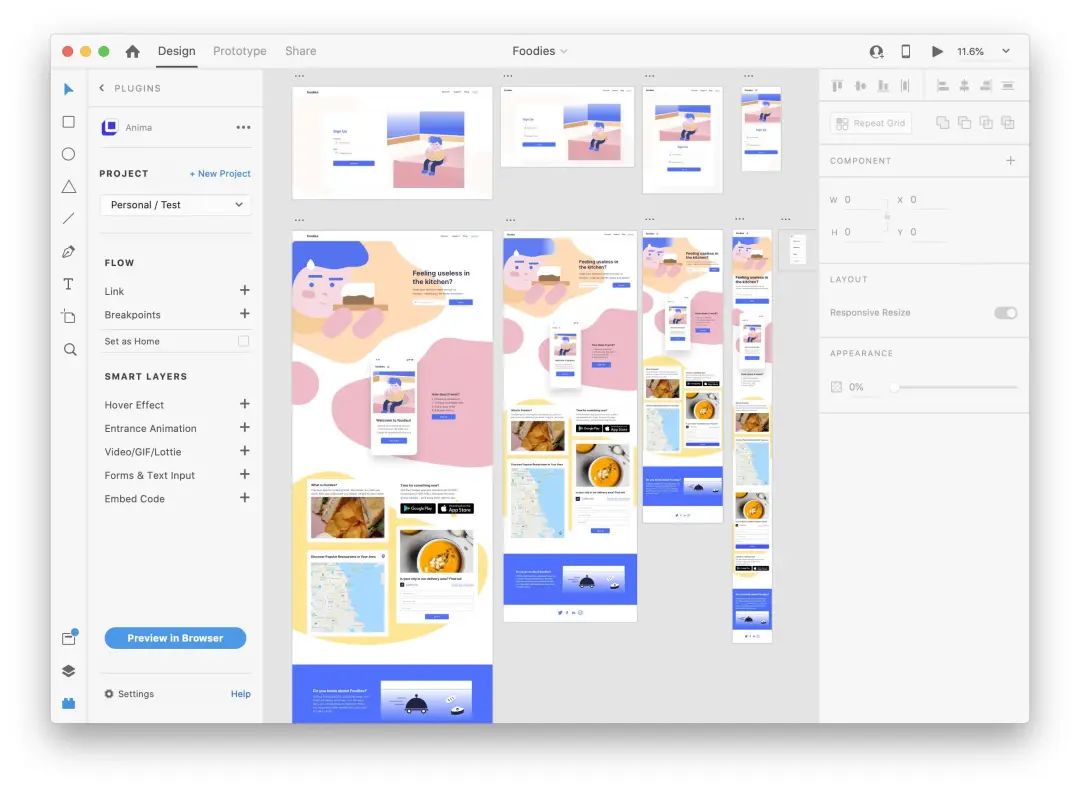The image size is (1080, 790).
Task: Open the Assets panel icon
Action: point(69,638)
